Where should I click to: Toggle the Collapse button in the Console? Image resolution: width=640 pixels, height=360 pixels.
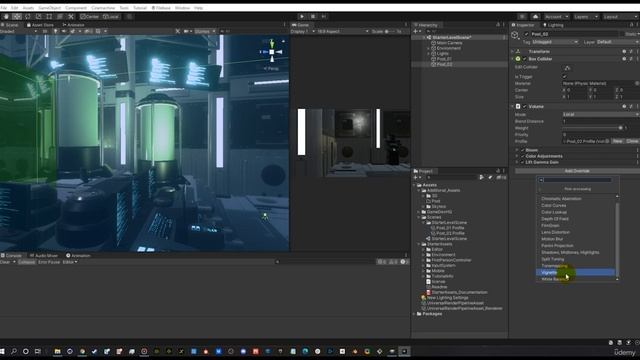27,262
